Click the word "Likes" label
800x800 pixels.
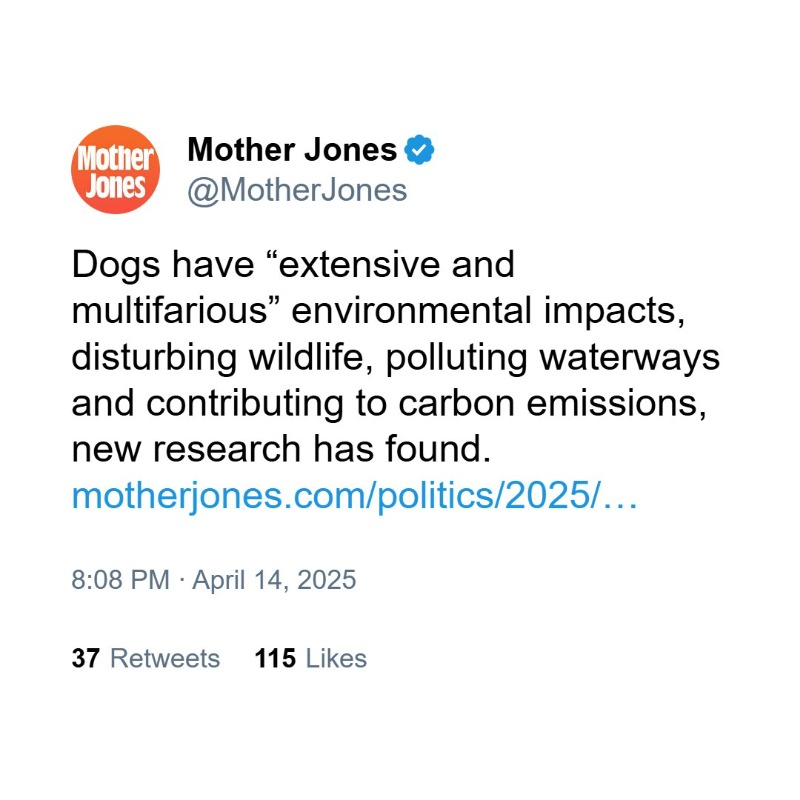pos(336,659)
